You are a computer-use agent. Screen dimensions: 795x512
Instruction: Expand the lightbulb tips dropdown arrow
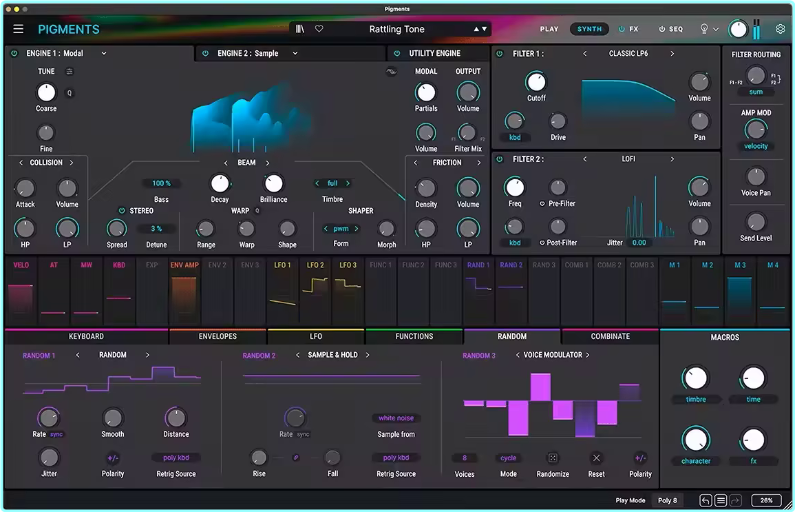click(716, 29)
